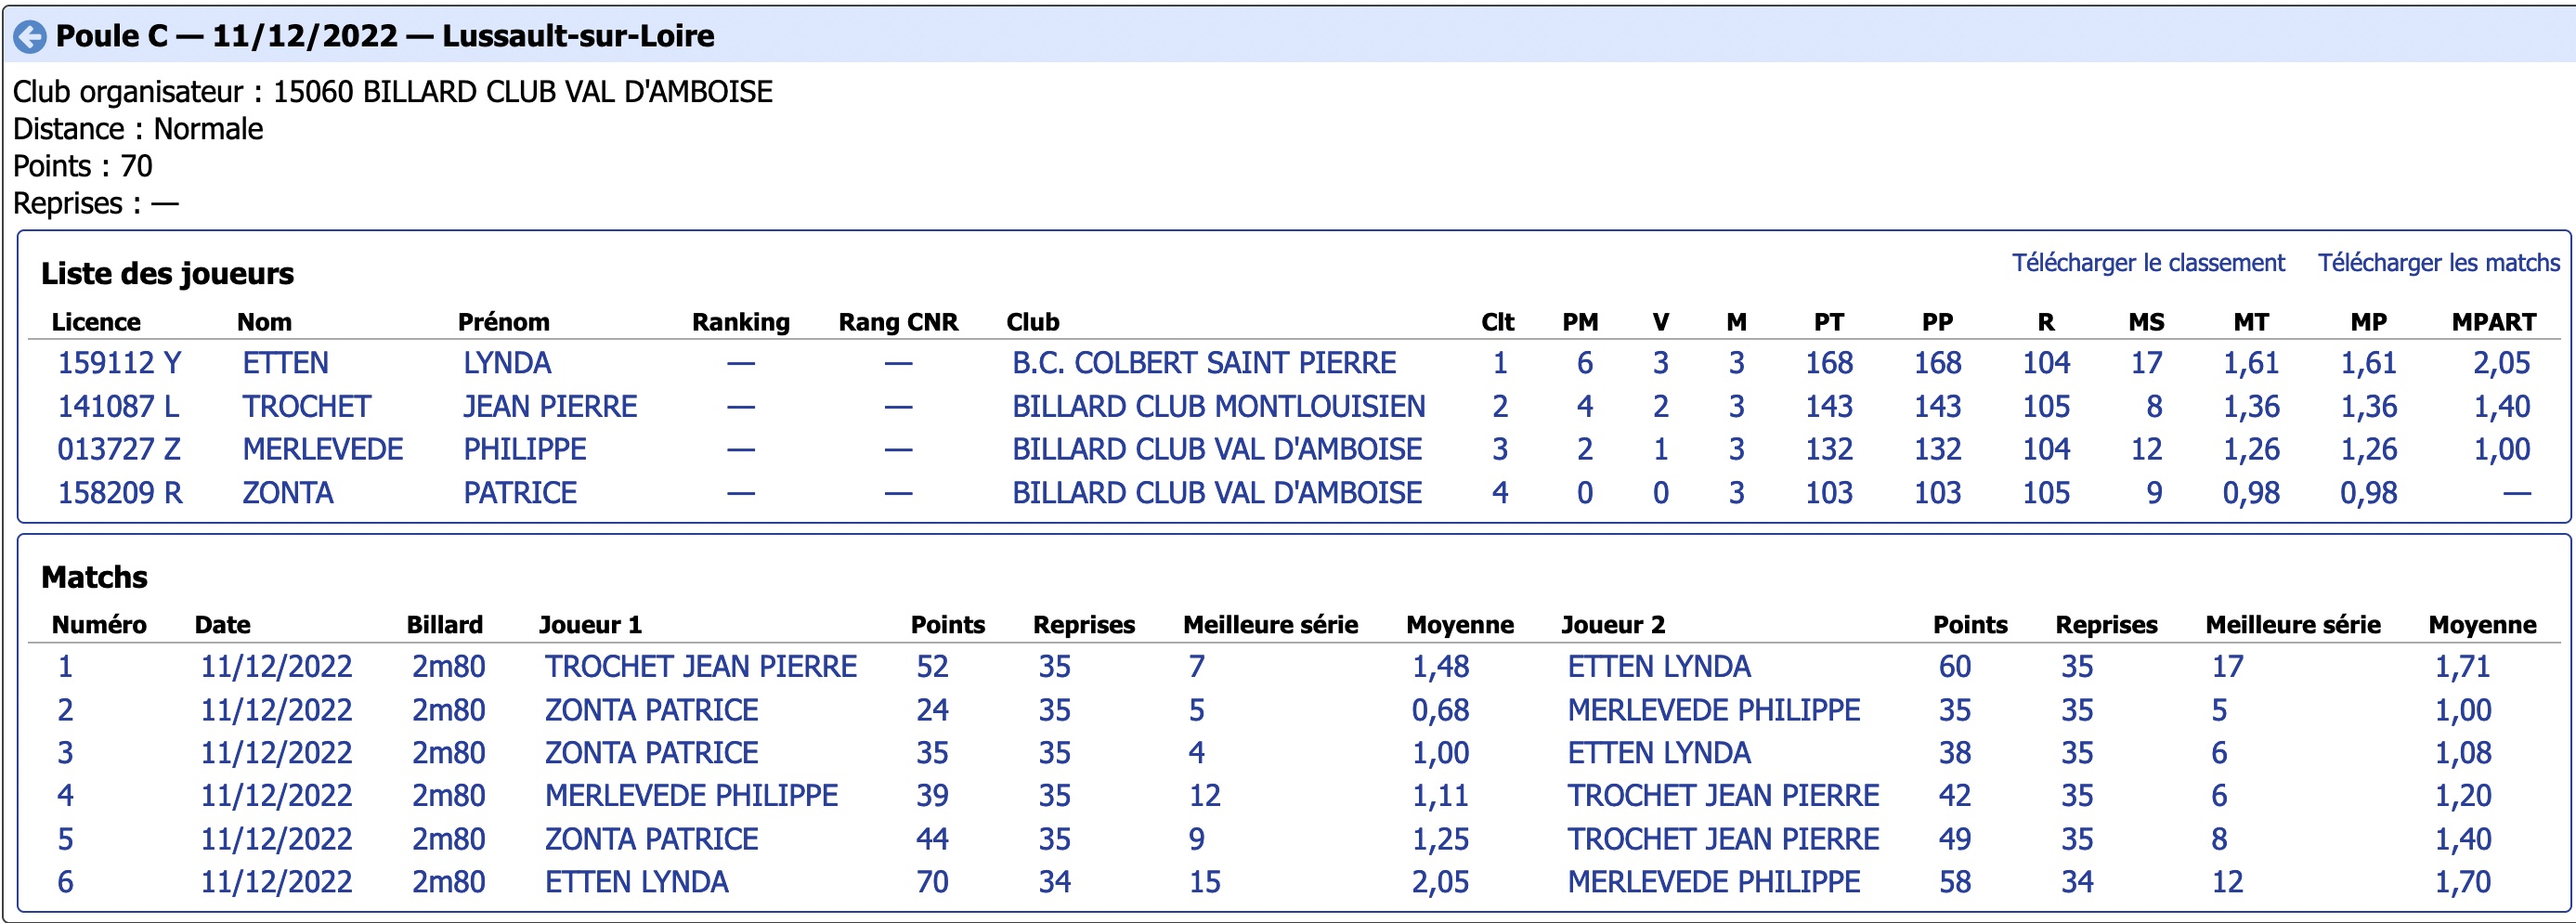Open club B.C. COLBERT SAINT PIERRE
Image resolution: width=2576 pixels, height=923 pixels.
click(x=1203, y=363)
